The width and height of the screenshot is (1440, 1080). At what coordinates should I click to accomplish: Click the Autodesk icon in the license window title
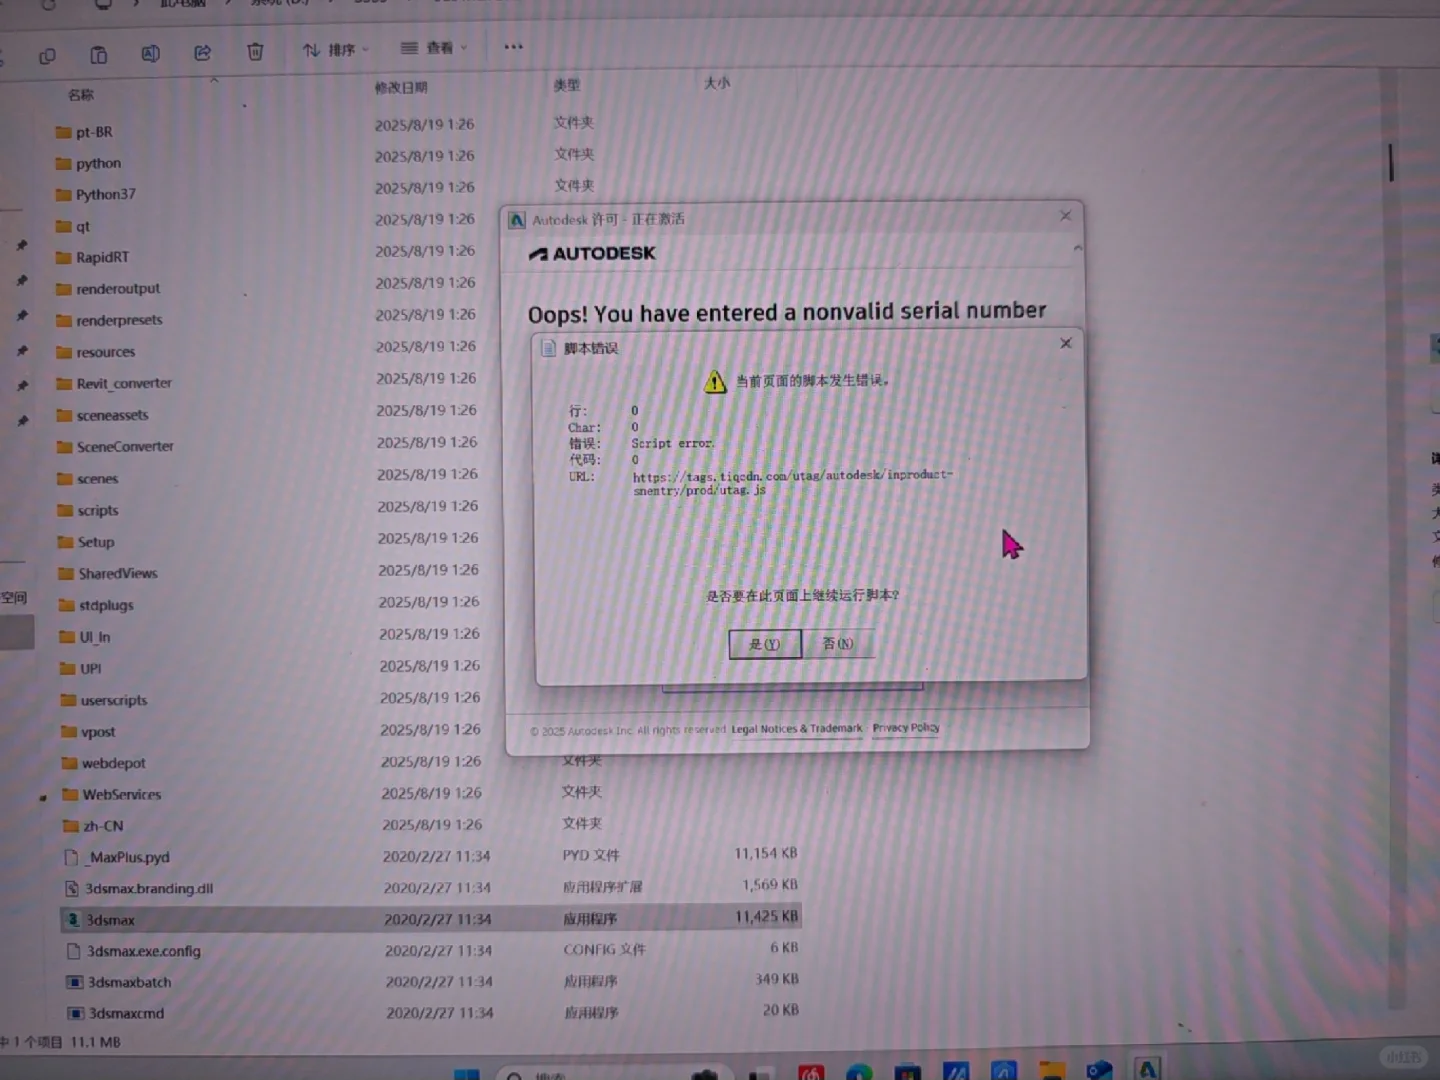click(x=517, y=220)
